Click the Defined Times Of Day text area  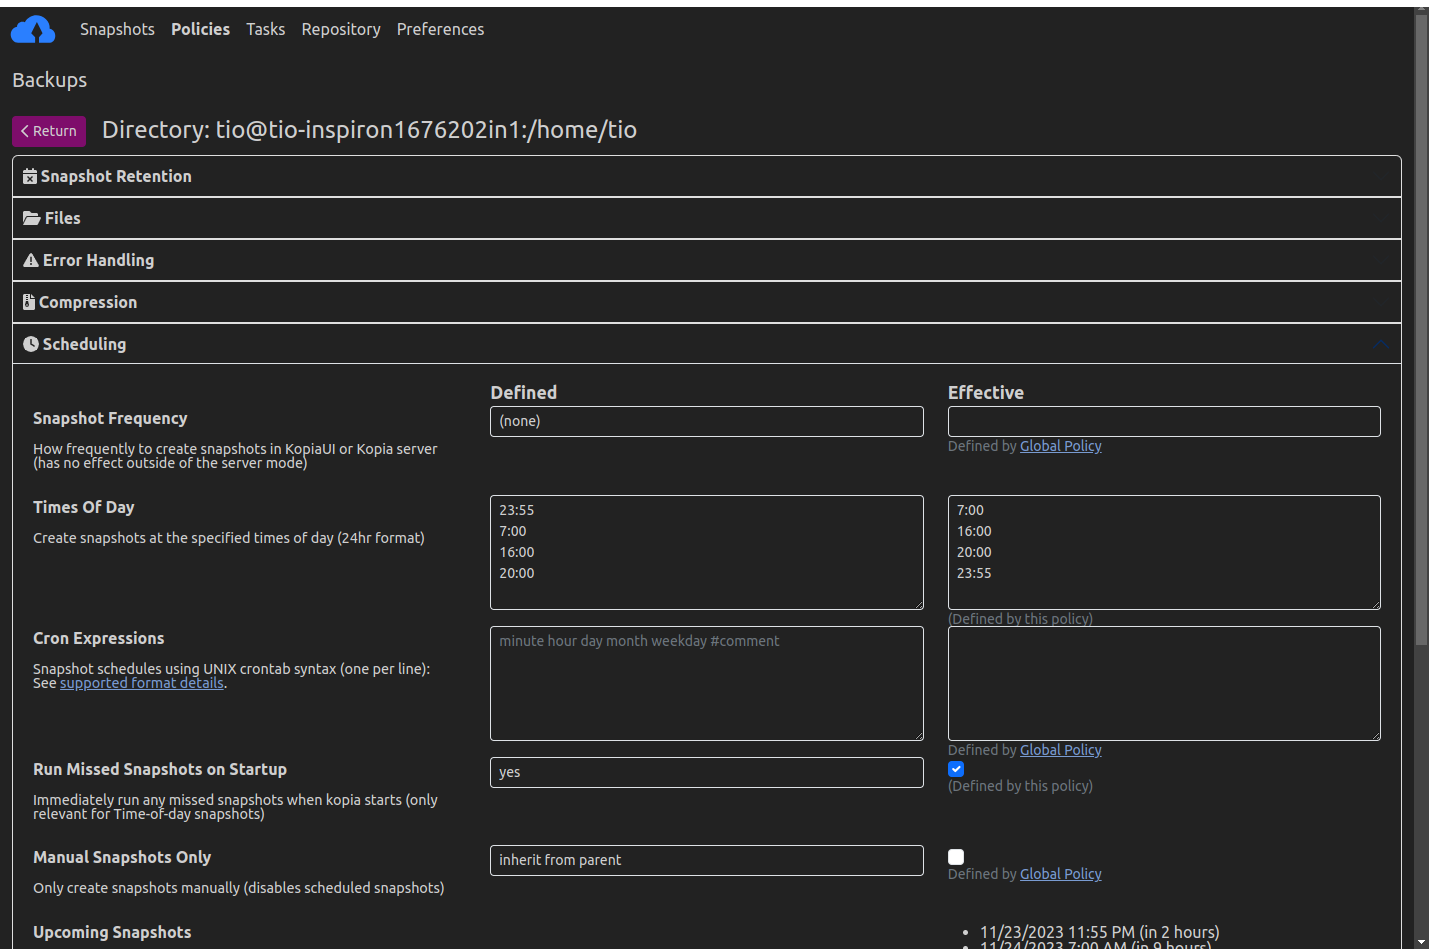[x=707, y=552]
